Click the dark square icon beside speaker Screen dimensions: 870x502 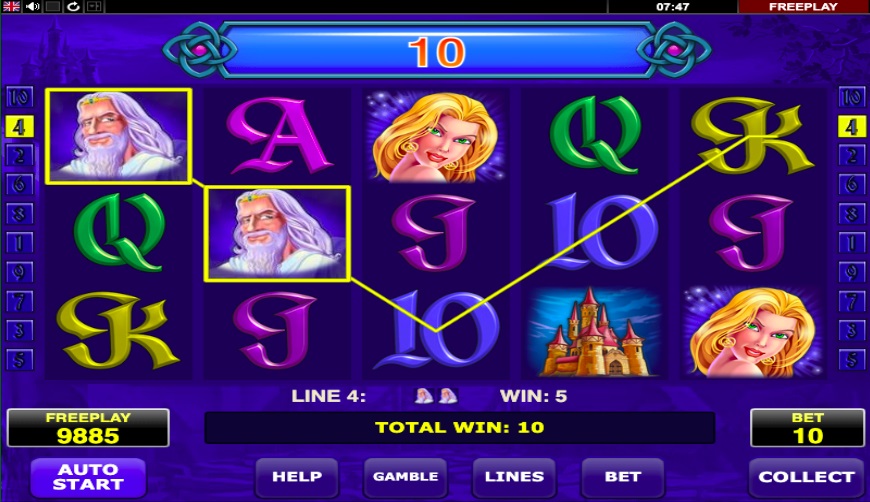pyautogui.click(x=53, y=7)
